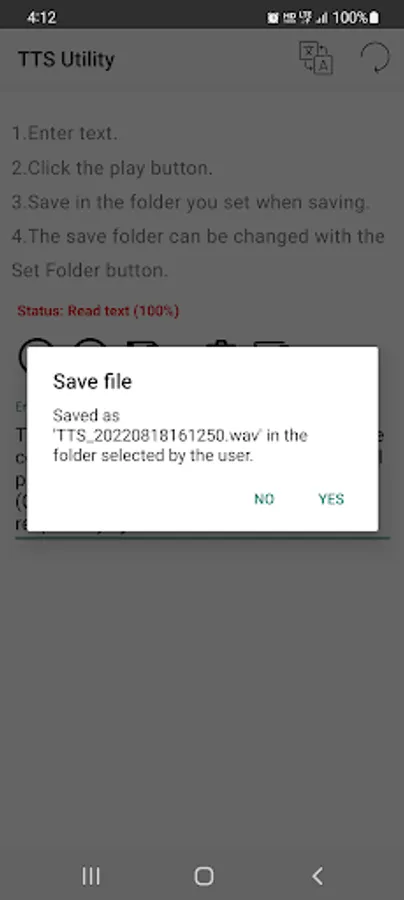Tap the Save file dialog title
This screenshot has height=900, width=404.
click(92, 382)
